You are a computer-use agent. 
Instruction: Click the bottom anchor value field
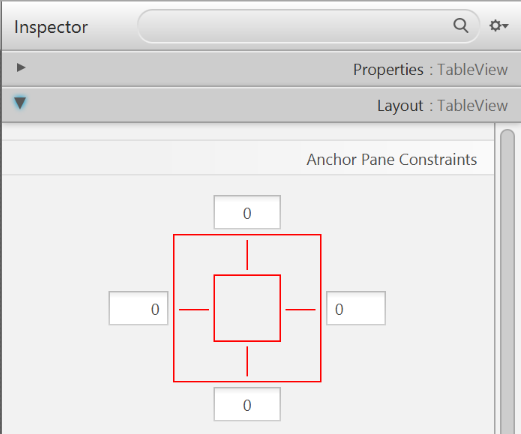(247, 404)
